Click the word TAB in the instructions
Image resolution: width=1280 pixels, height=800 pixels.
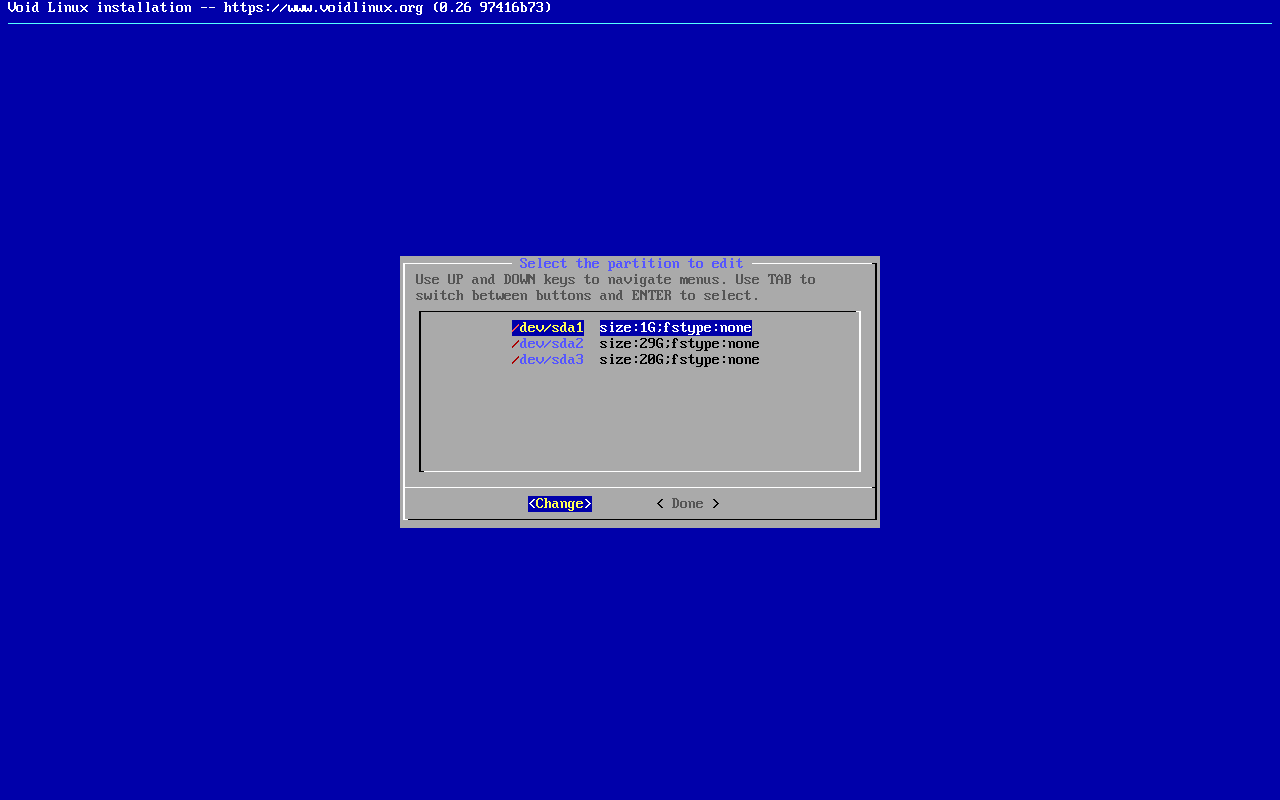pos(780,280)
